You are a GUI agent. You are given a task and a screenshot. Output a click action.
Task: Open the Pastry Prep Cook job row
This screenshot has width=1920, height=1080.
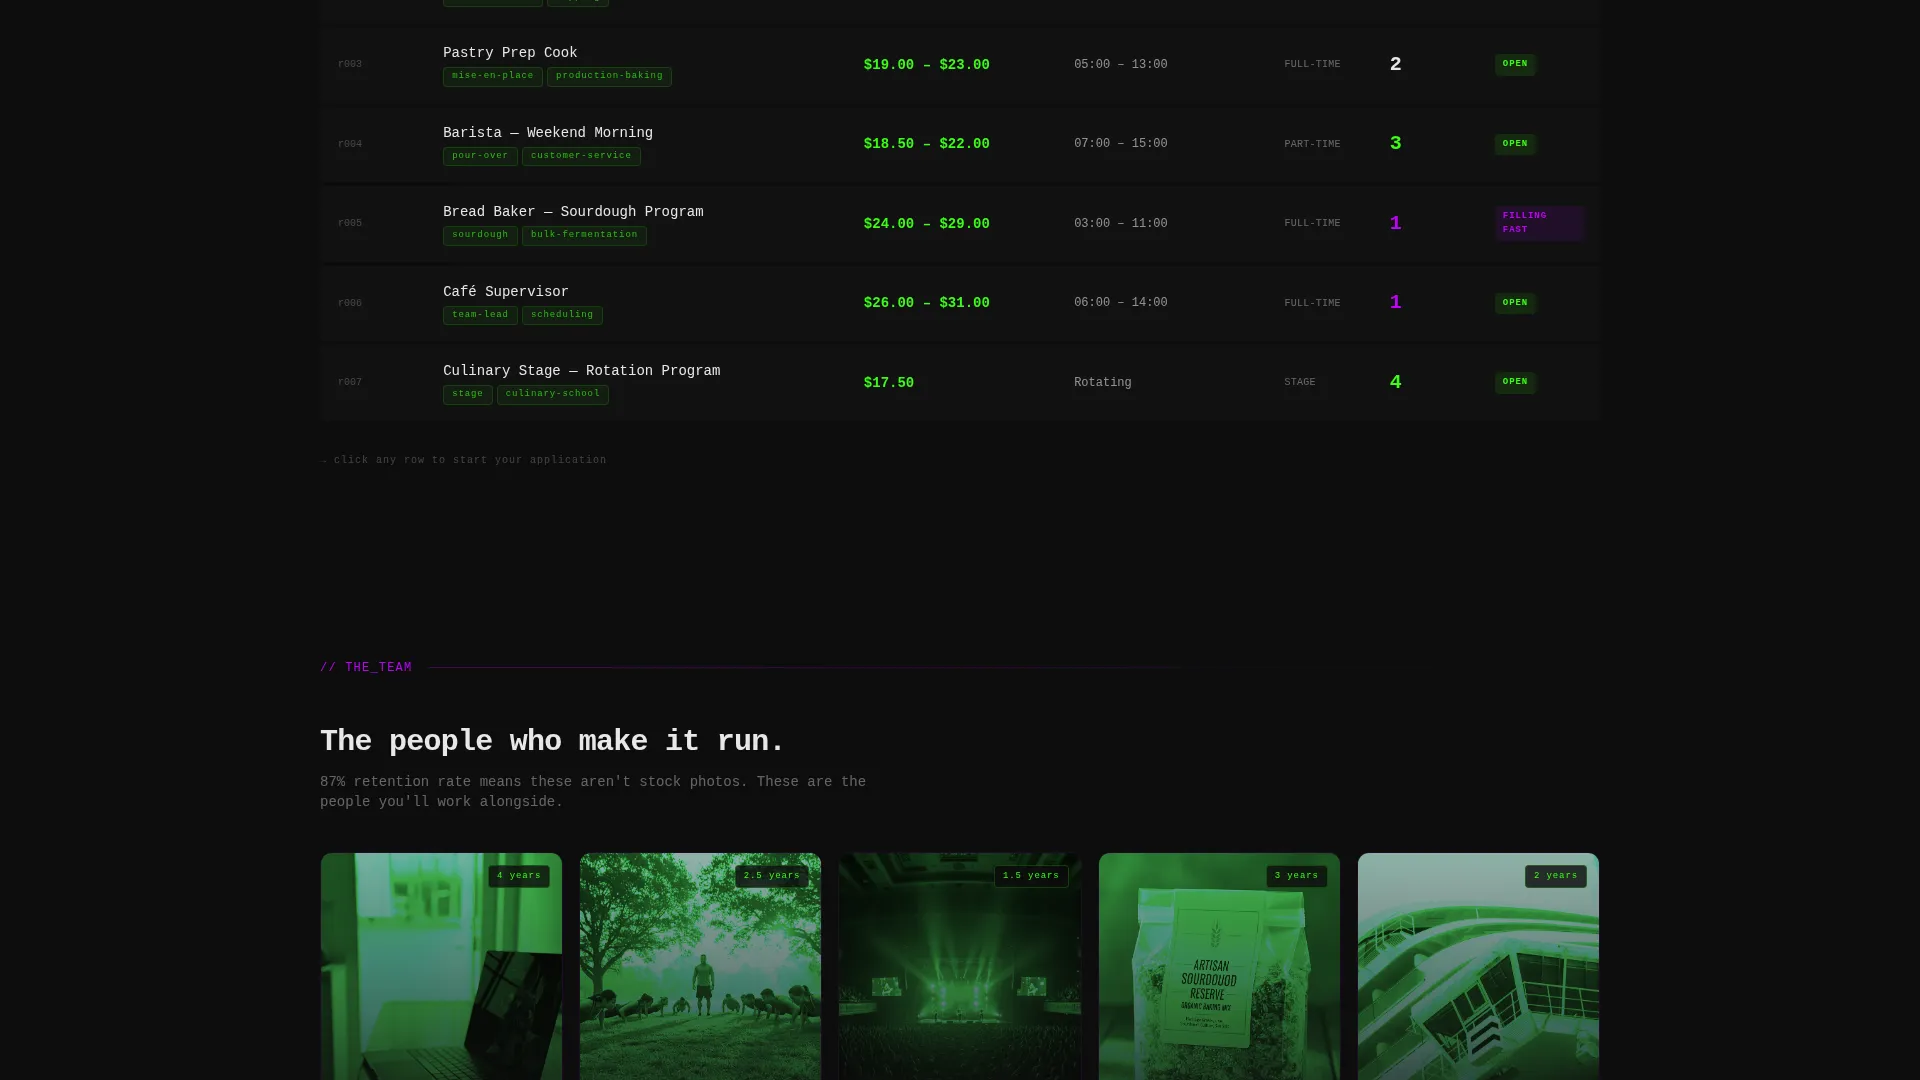coord(959,64)
